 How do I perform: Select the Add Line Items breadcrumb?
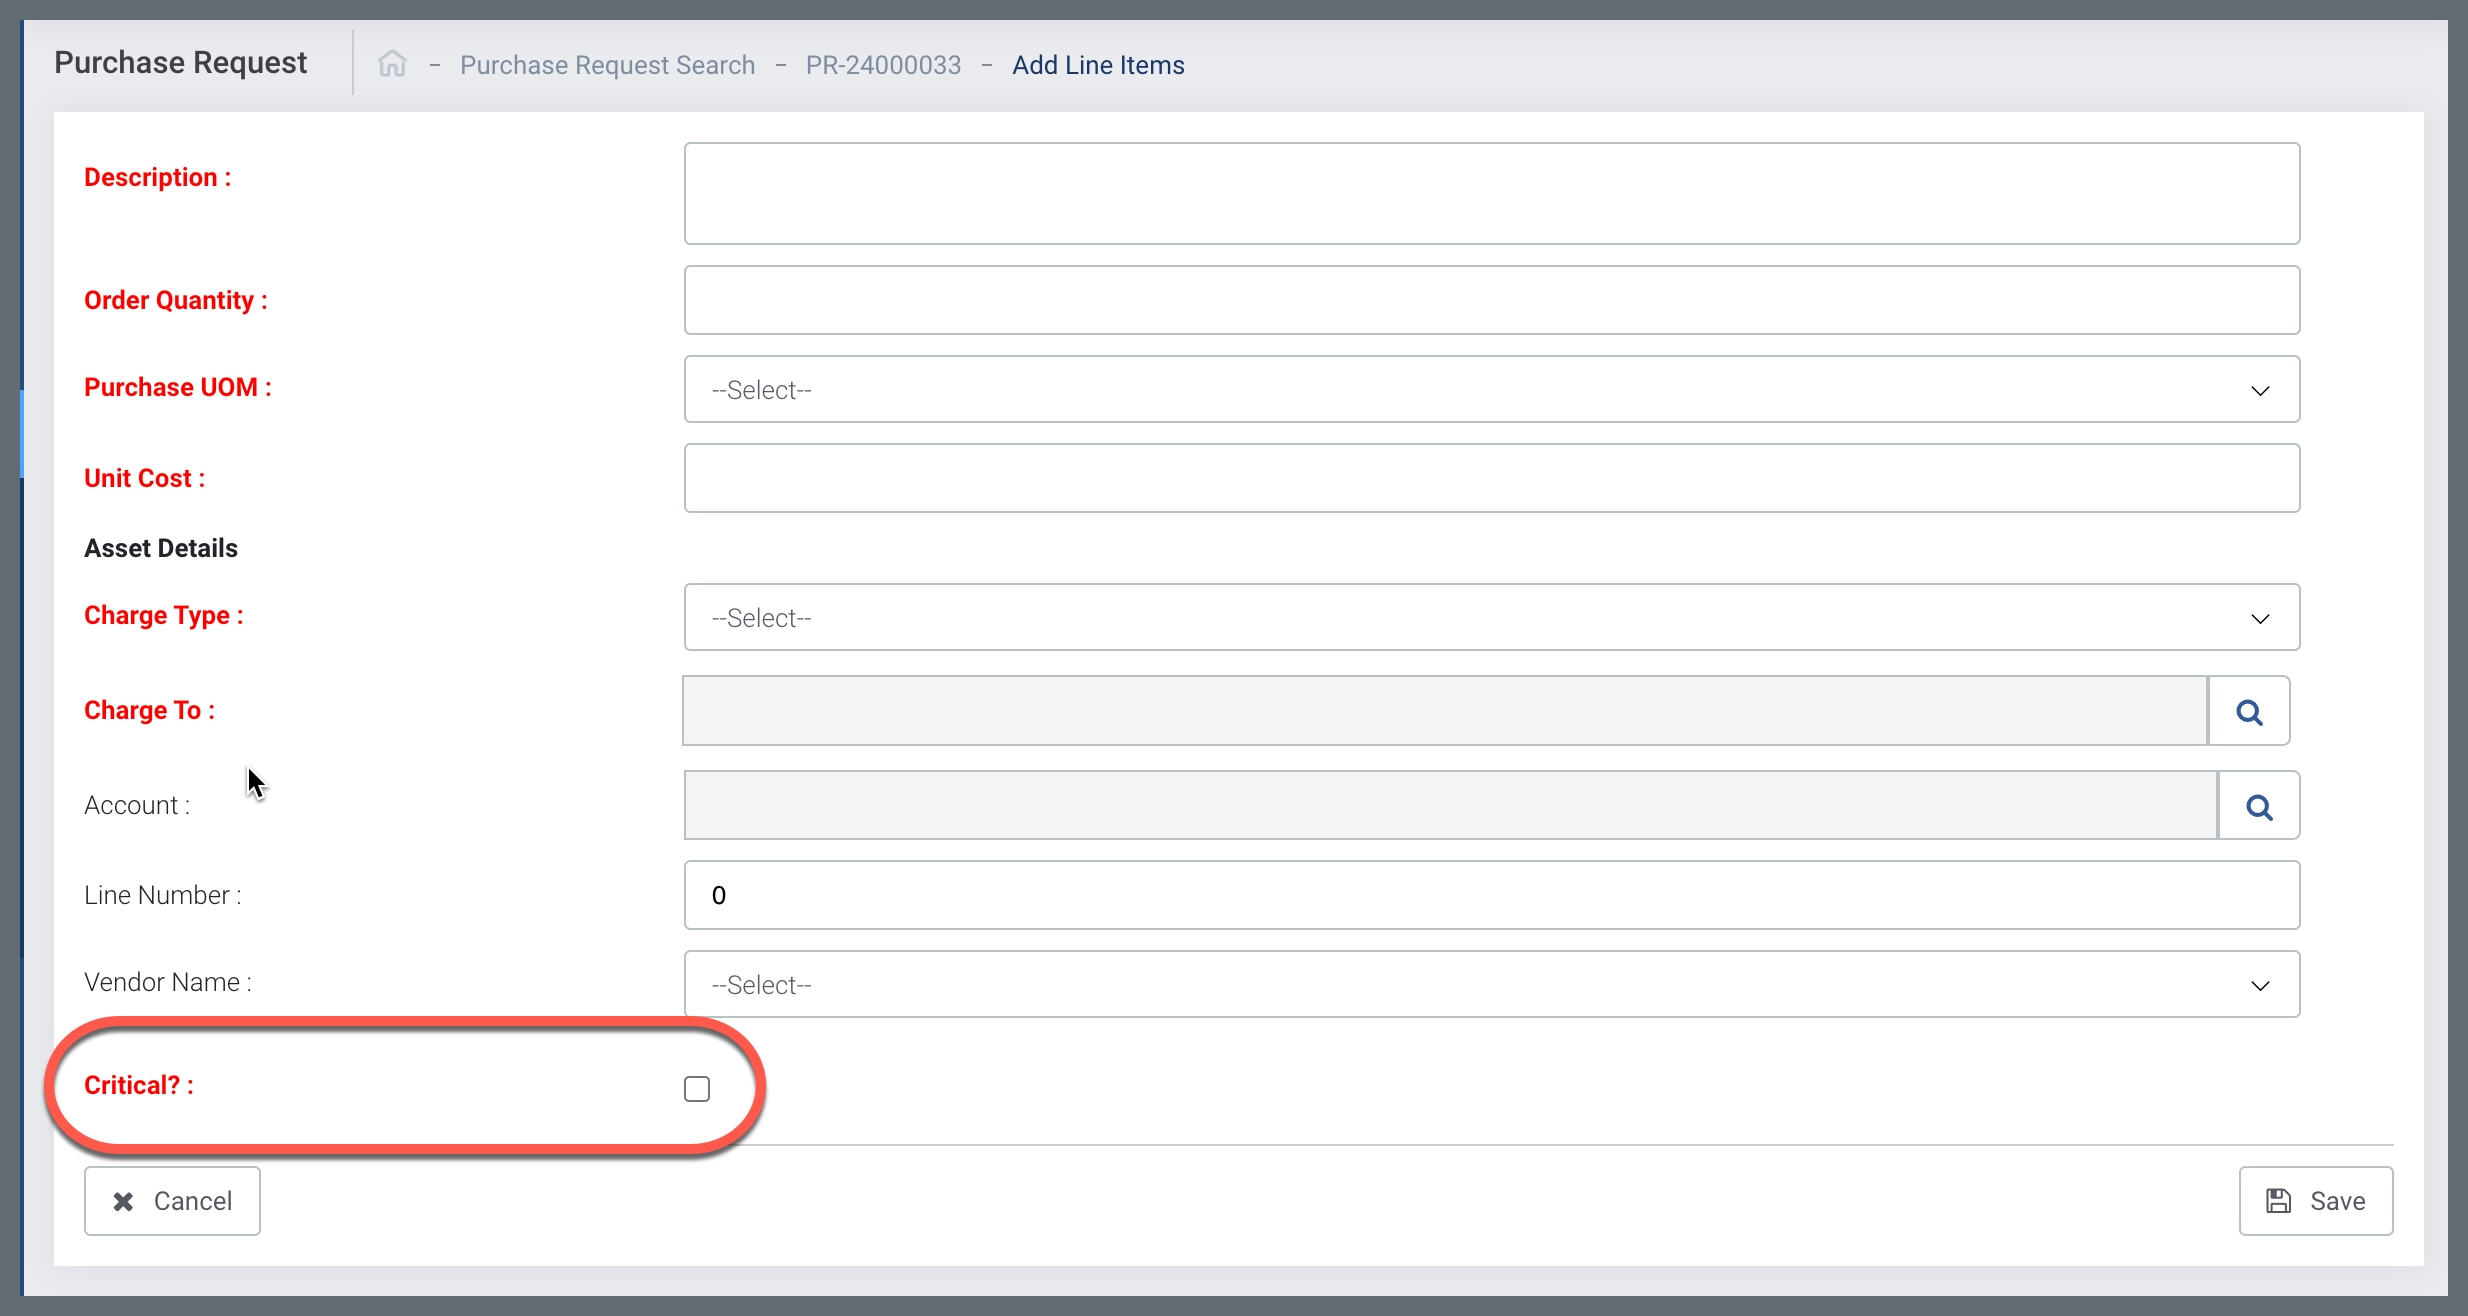(1098, 65)
